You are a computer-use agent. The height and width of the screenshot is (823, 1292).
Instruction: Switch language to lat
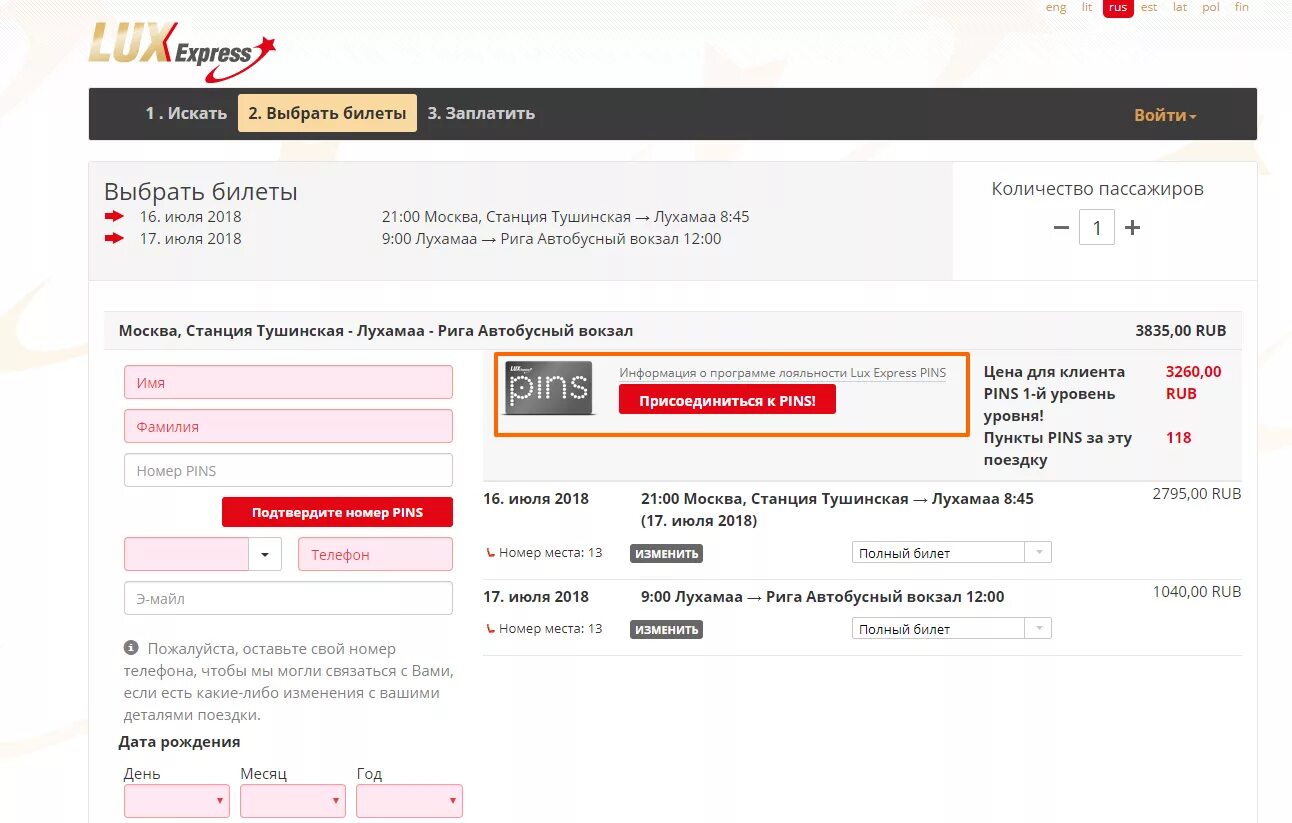point(1180,7)
